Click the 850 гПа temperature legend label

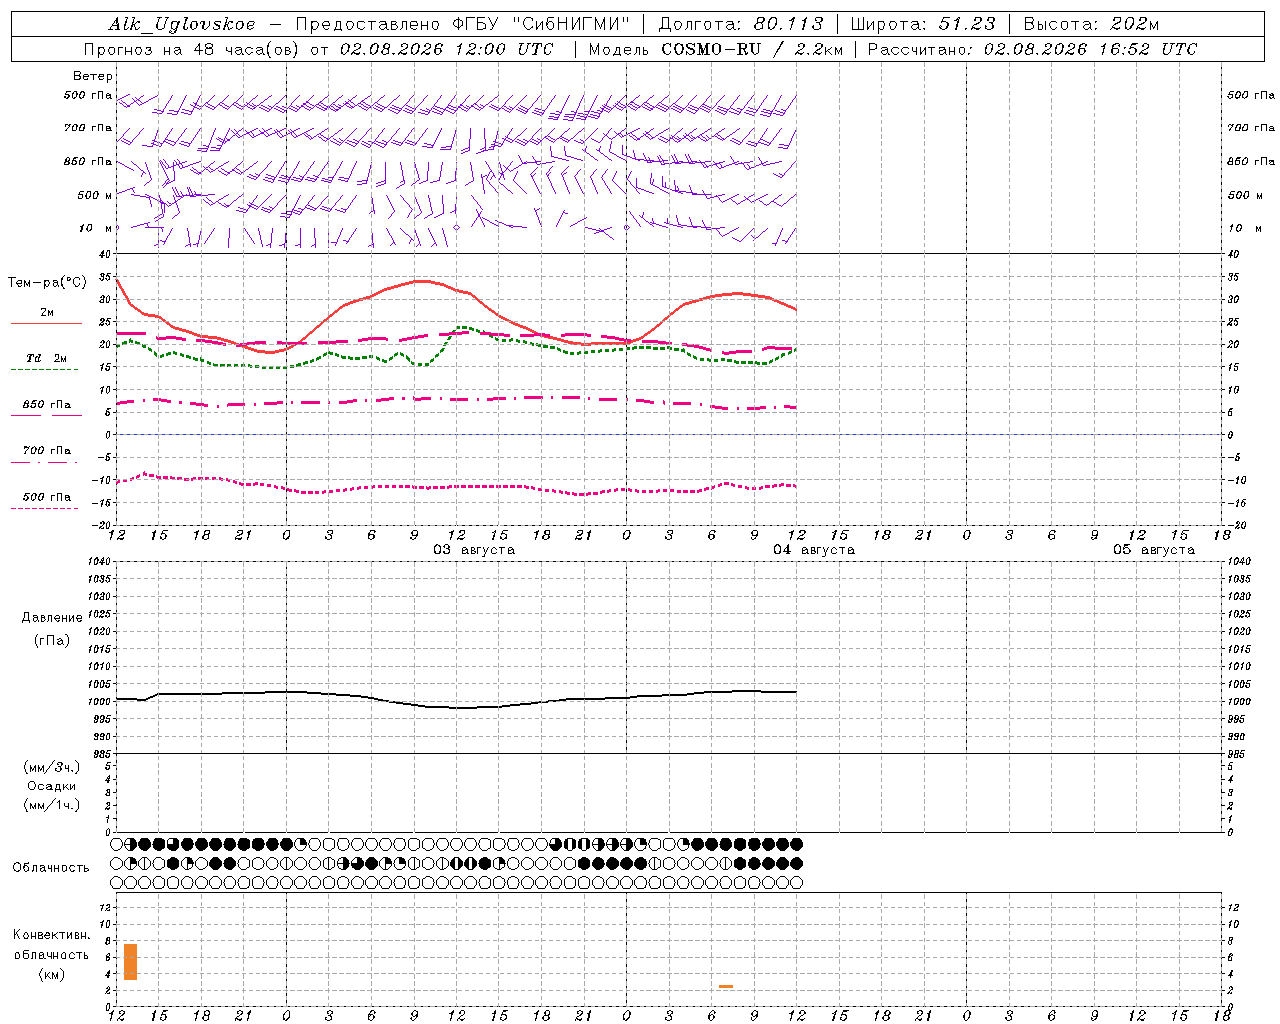(x=47, y=405)
